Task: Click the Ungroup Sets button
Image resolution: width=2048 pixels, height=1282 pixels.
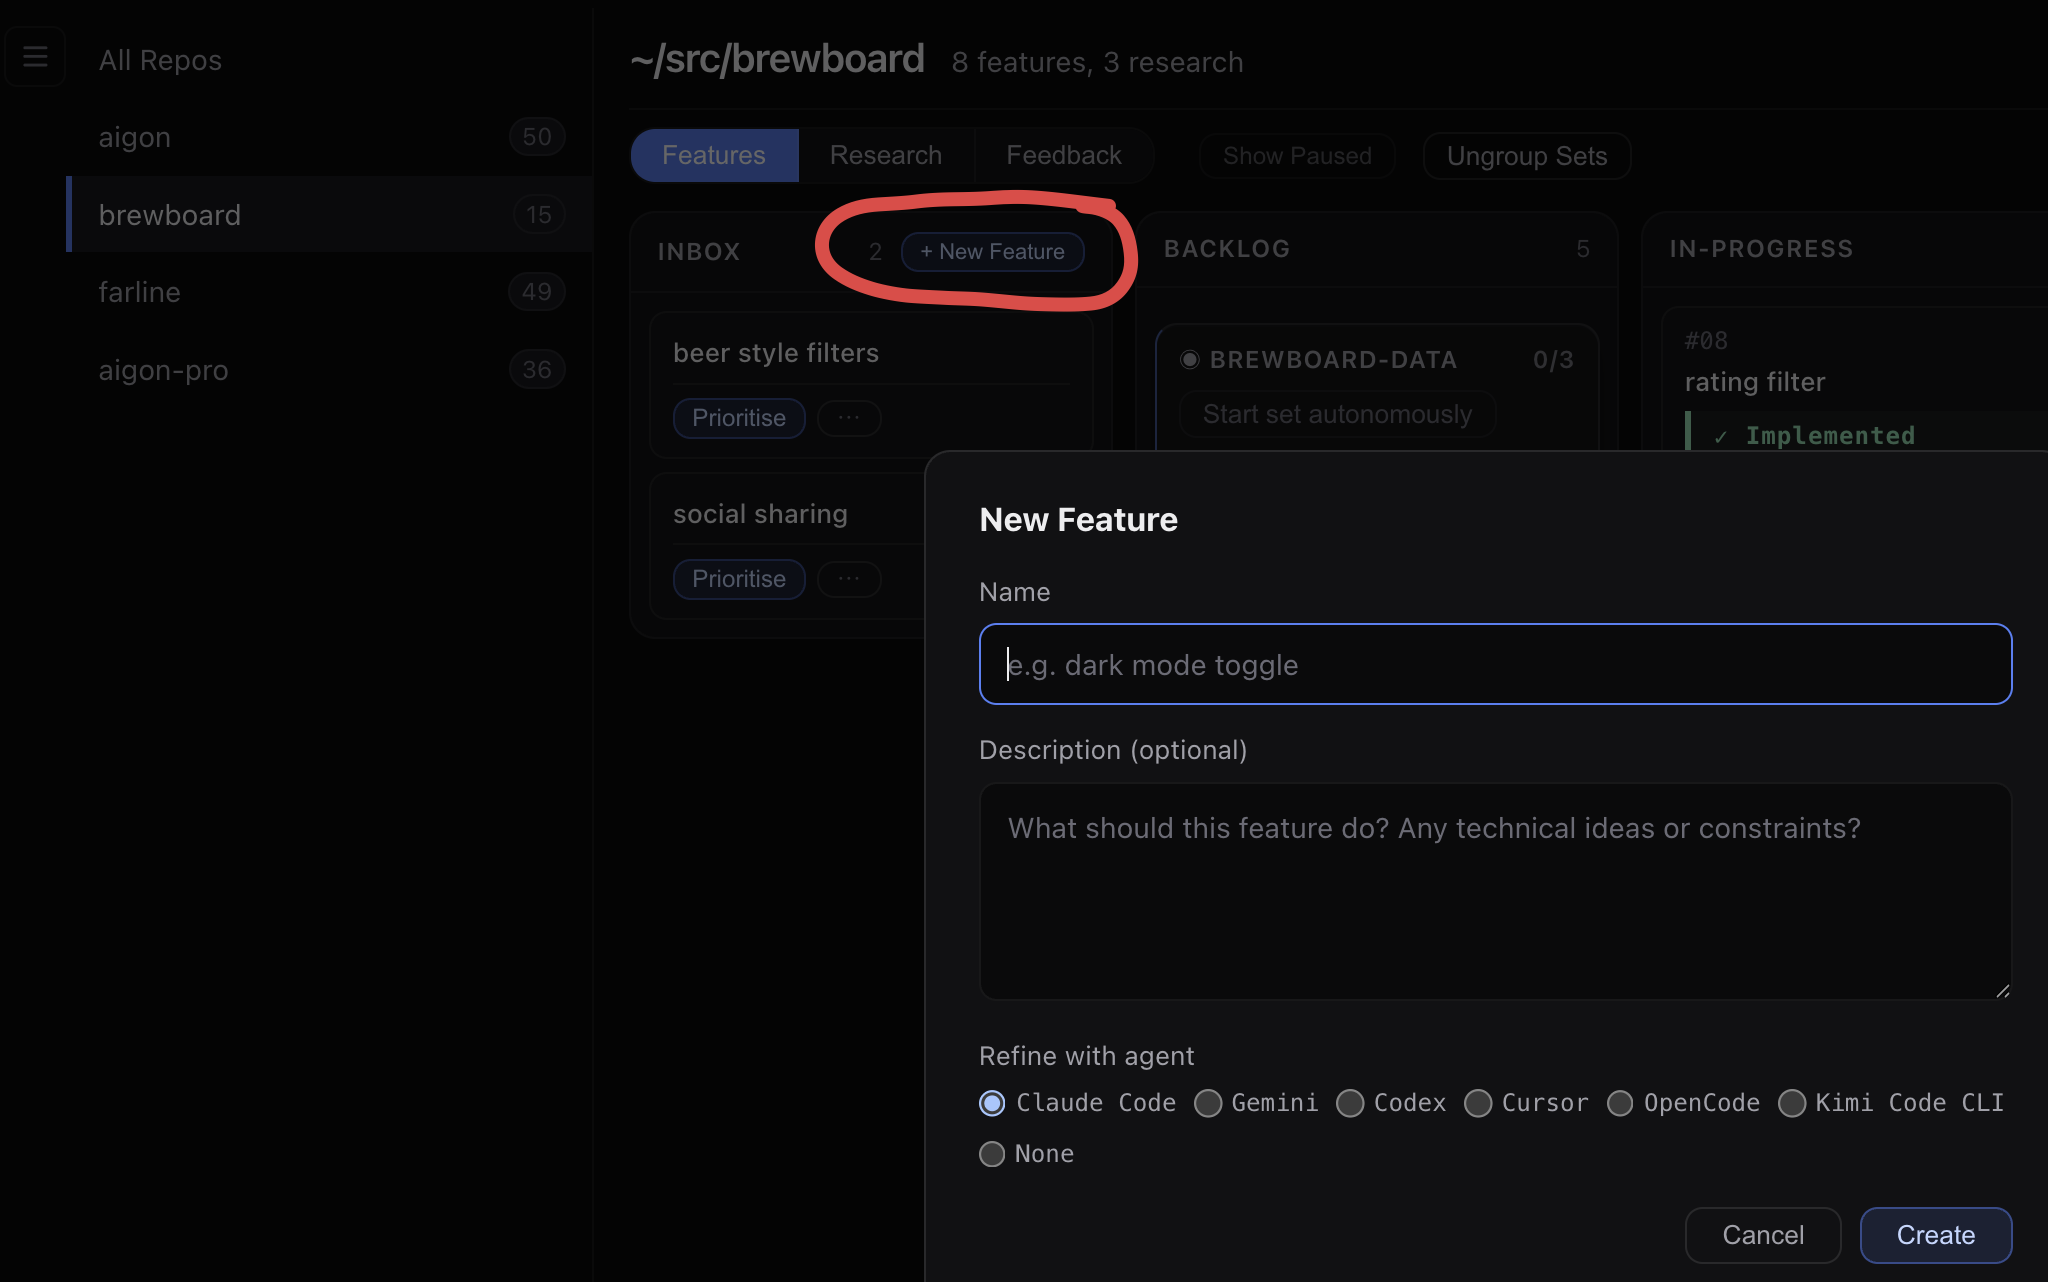Action: click(1527, 156)
